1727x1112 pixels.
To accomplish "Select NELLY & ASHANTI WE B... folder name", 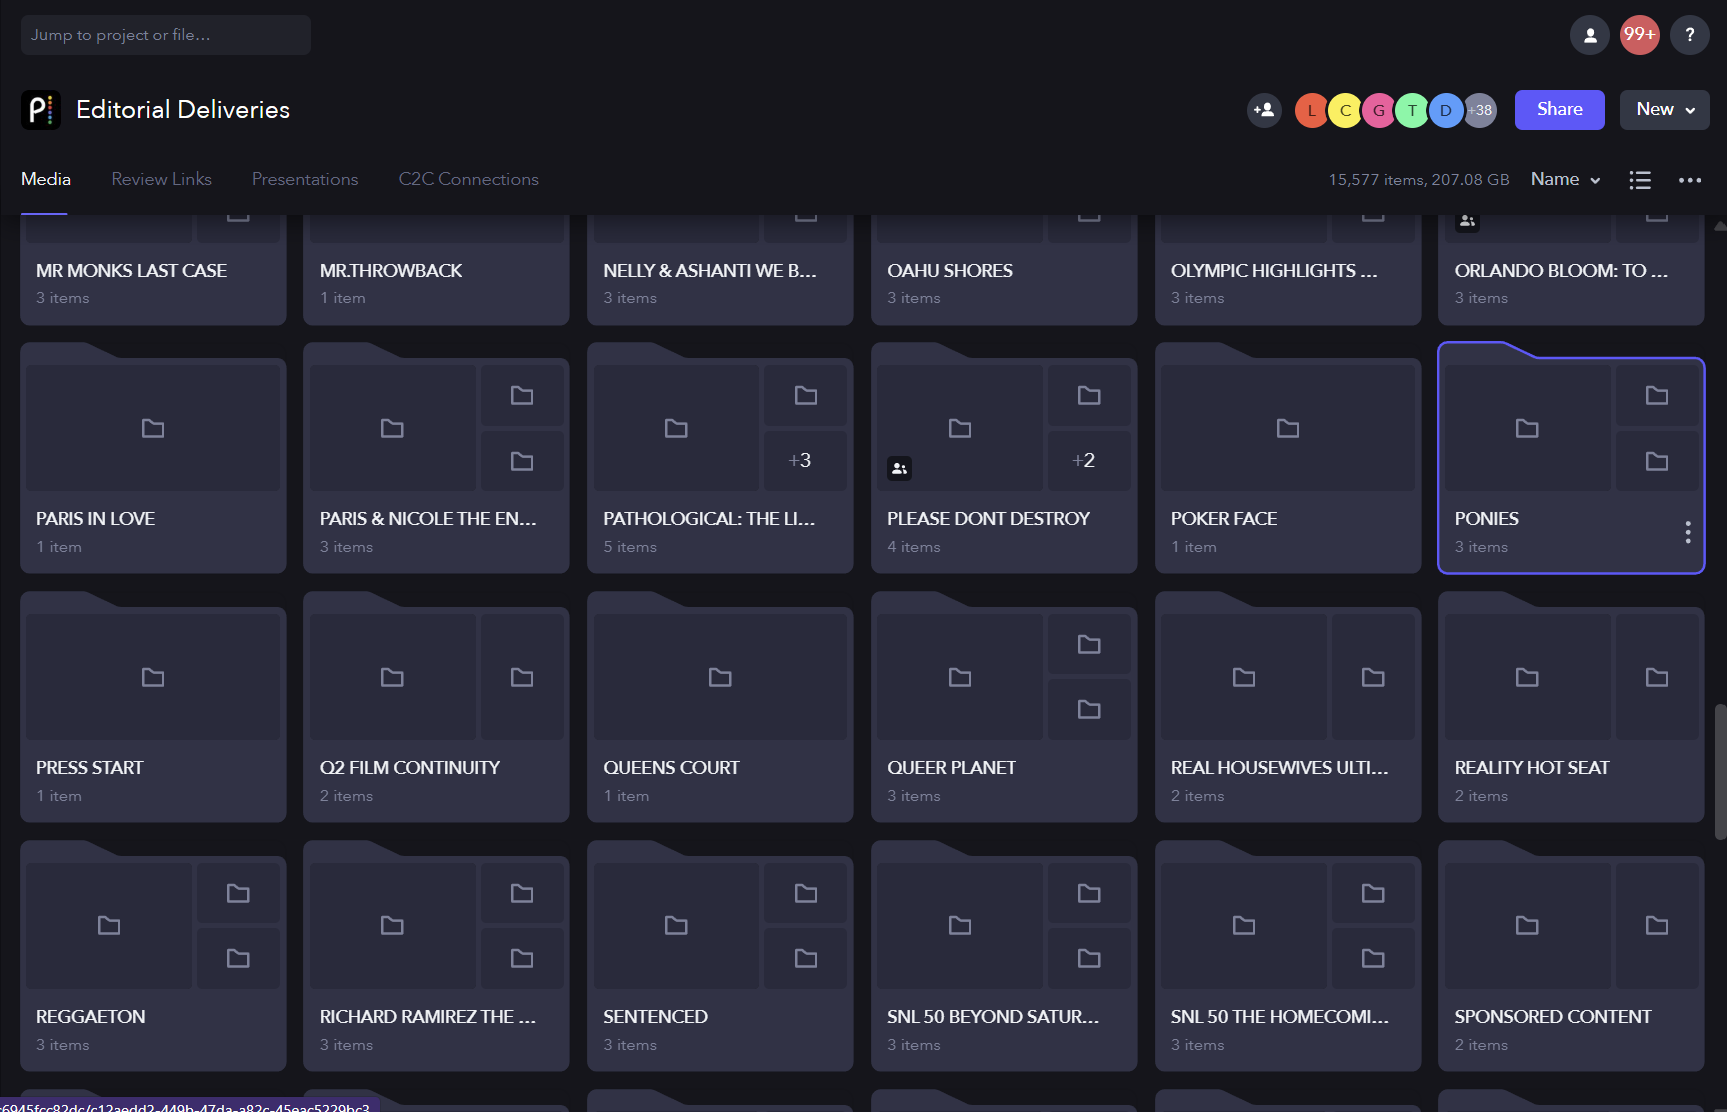I will [710, 271].
